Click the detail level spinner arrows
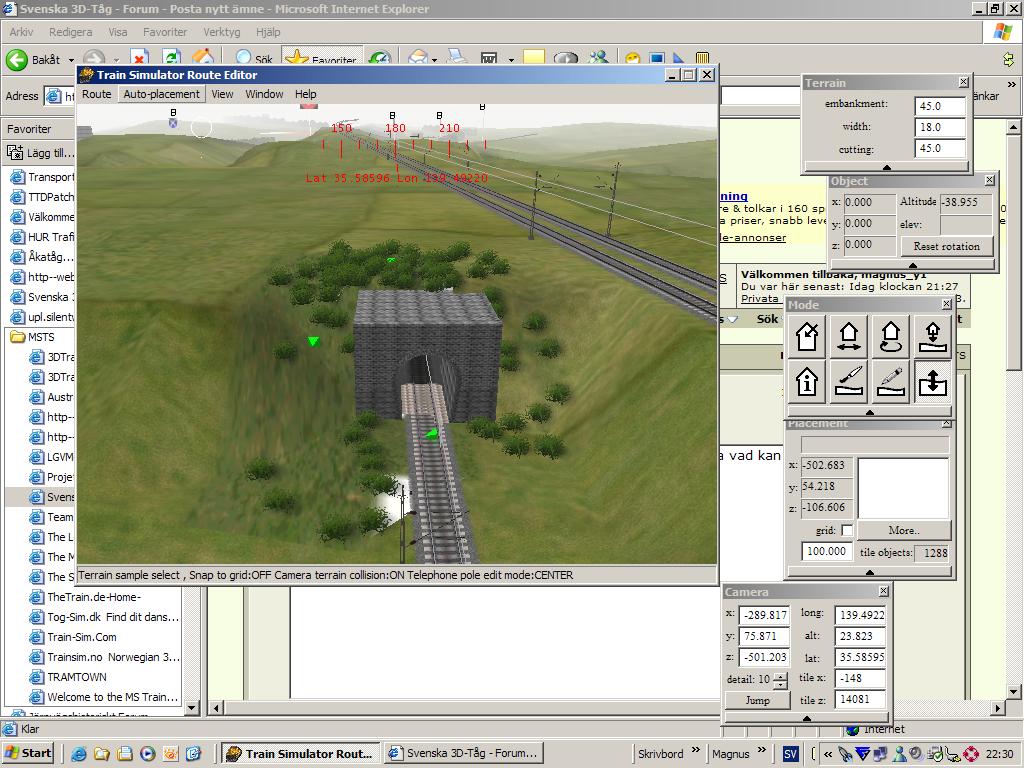Screen dimensions: 1024x768 [x=780, y=679]
